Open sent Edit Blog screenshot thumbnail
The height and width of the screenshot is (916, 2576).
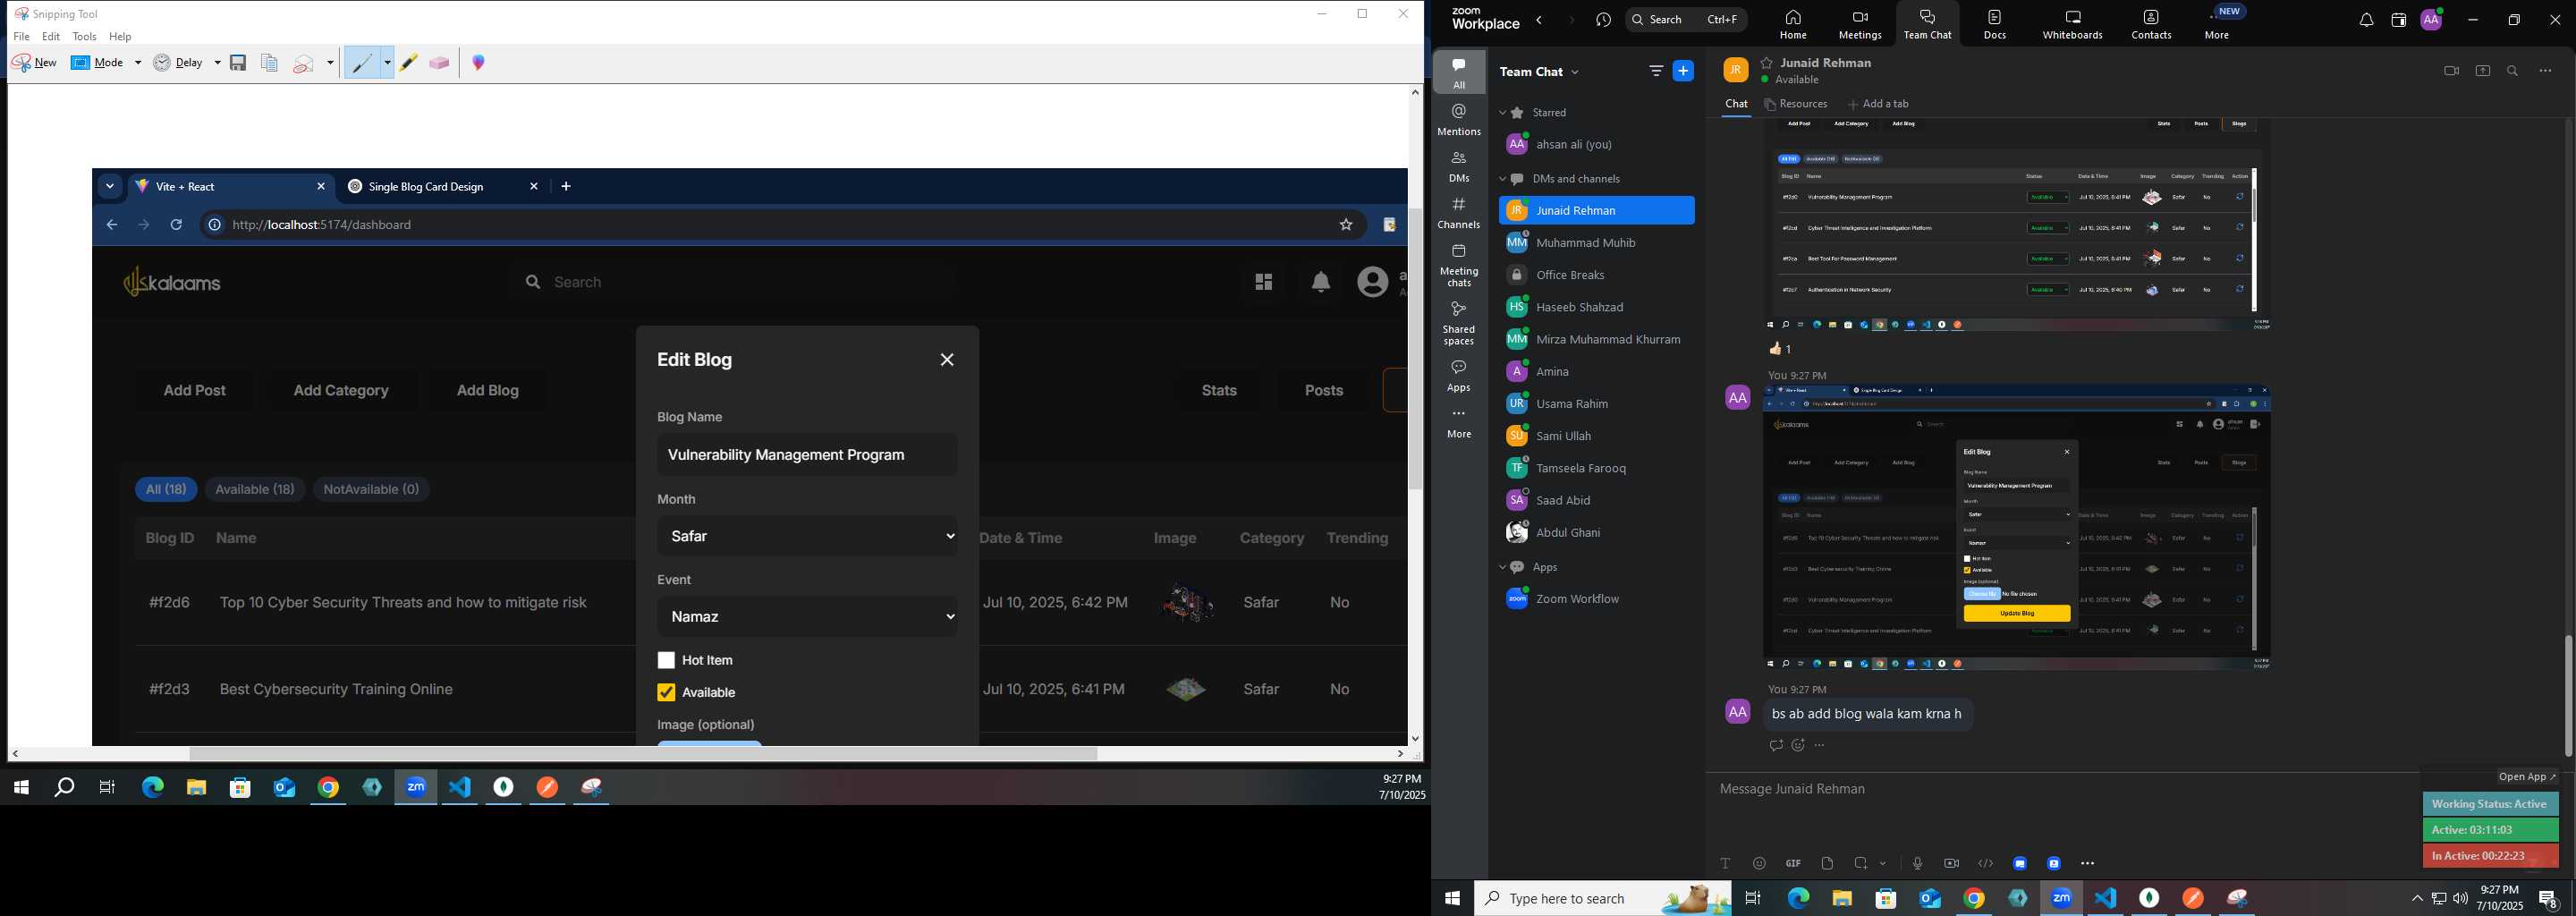tap(2017, 527)
